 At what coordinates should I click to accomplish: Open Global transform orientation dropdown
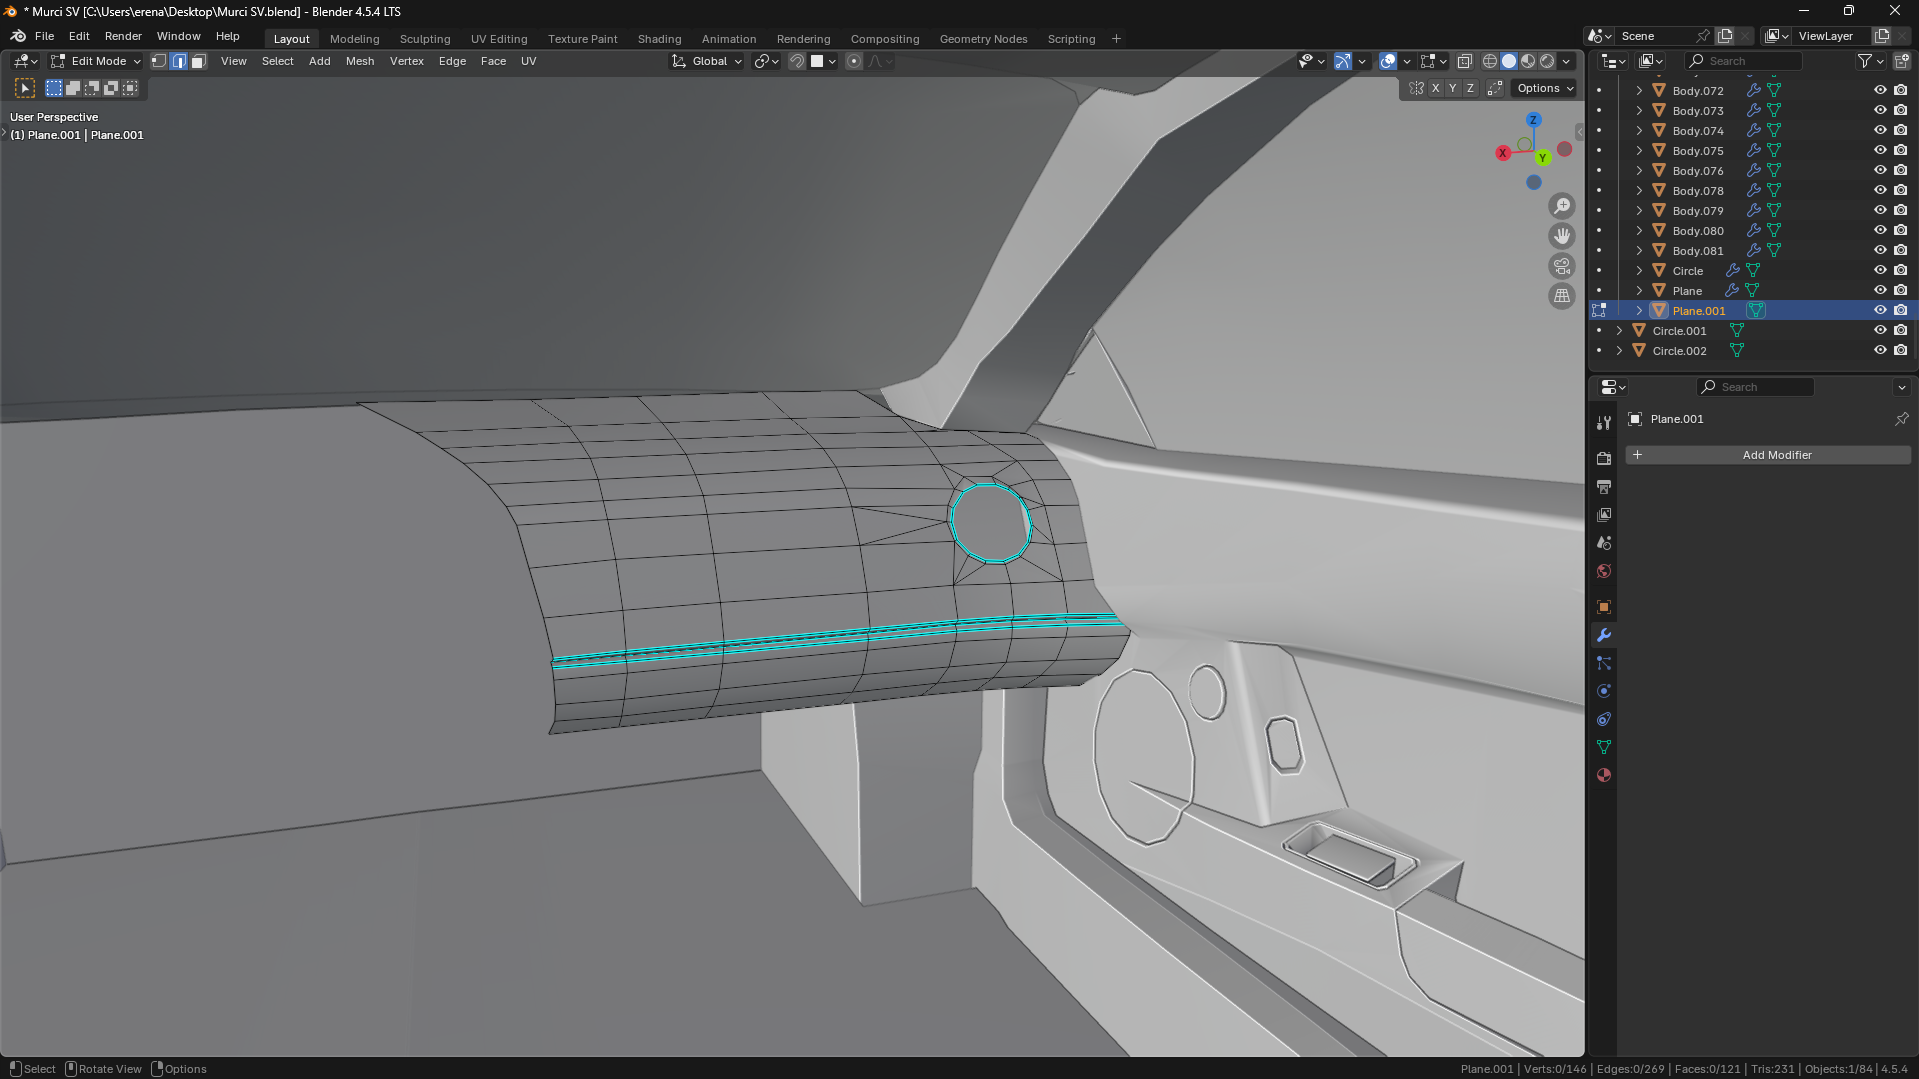pos(707,61)
